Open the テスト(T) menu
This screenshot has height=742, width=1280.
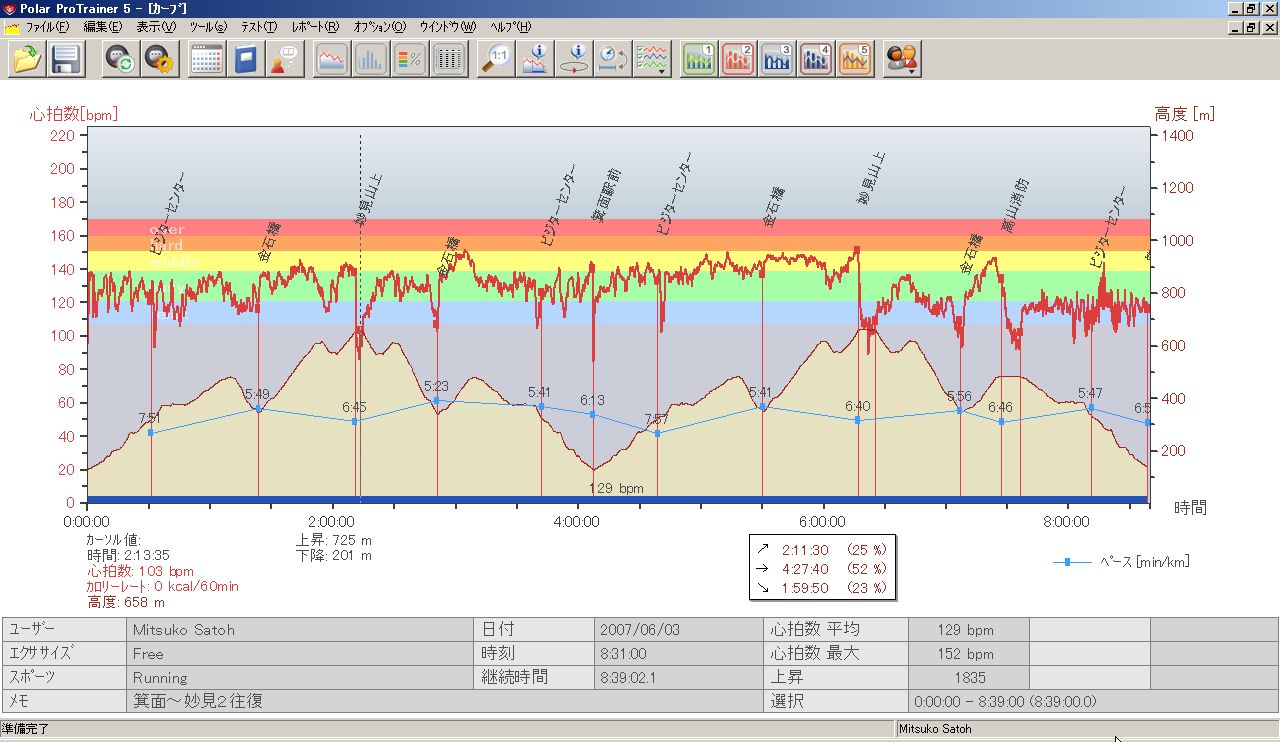[260, 27]
